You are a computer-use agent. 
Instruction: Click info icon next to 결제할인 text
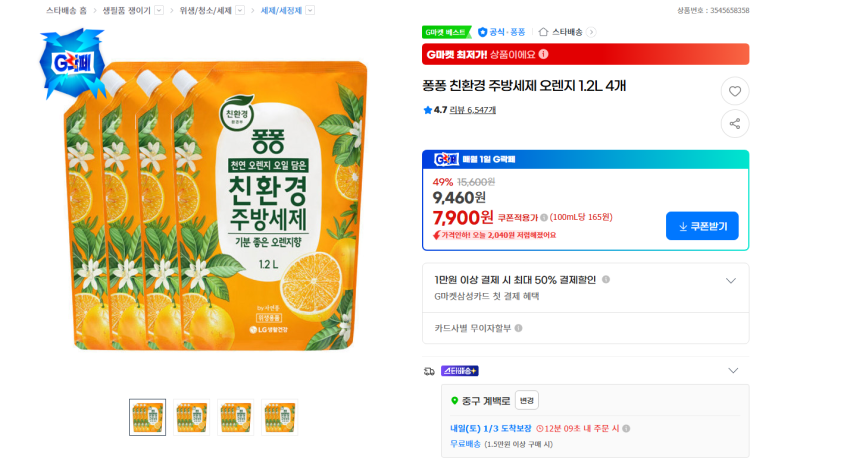pos(606,280)
